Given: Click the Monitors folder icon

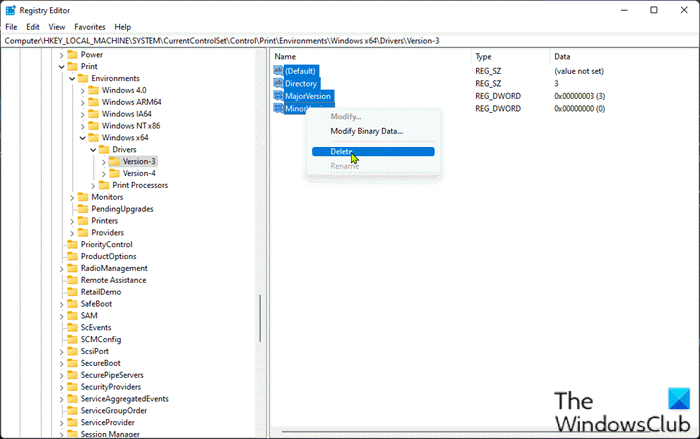Looking at the screenshot, I should [x=83, y=197].
